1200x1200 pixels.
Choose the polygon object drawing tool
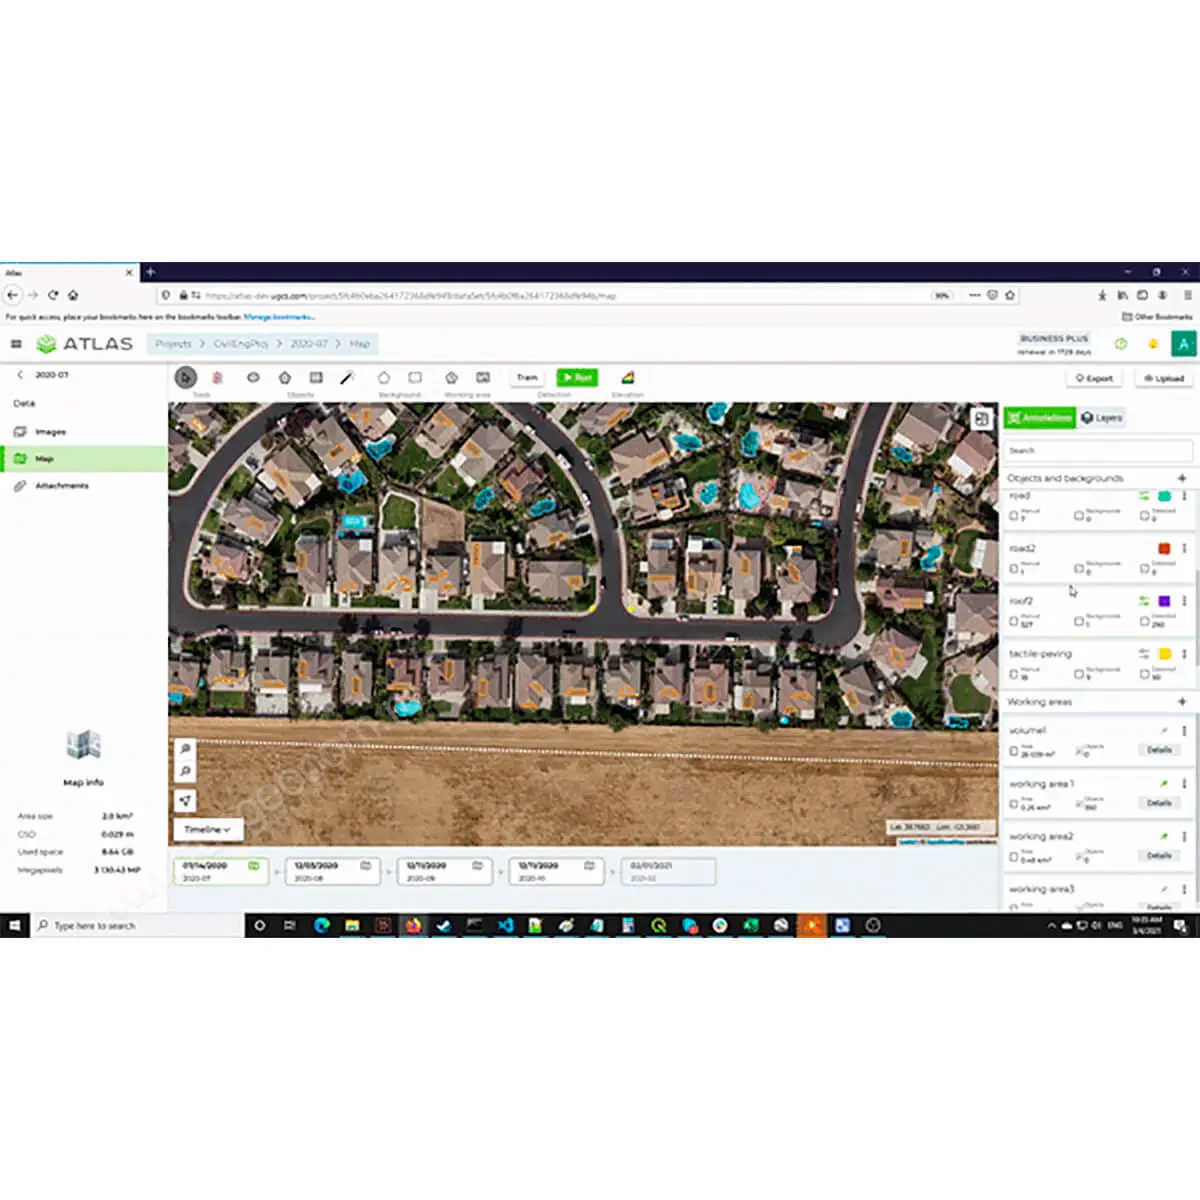285,378
